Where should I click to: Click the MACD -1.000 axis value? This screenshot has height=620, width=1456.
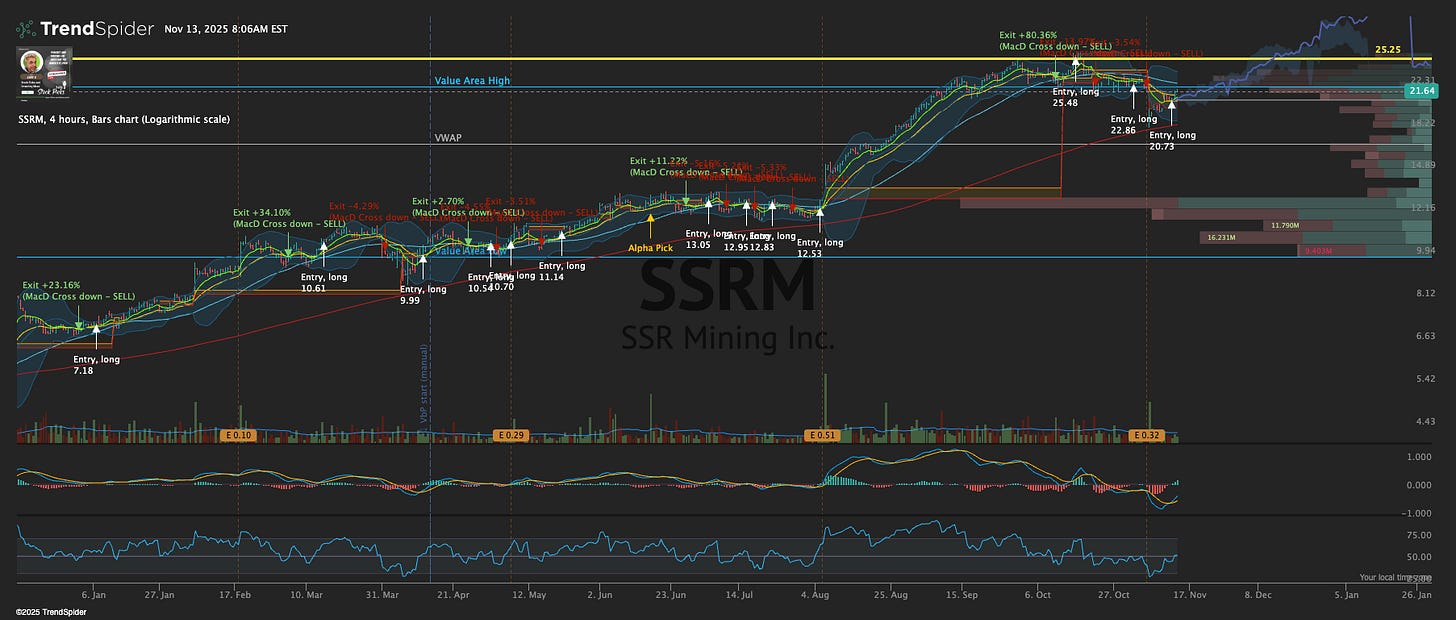pyautogui.click(x=1419, y=513)
